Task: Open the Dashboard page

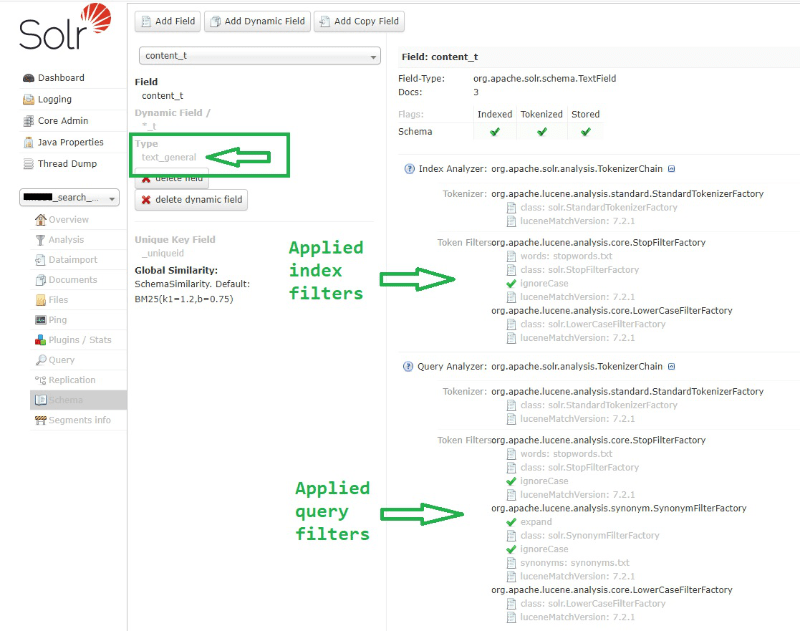Action: (61, 78)
